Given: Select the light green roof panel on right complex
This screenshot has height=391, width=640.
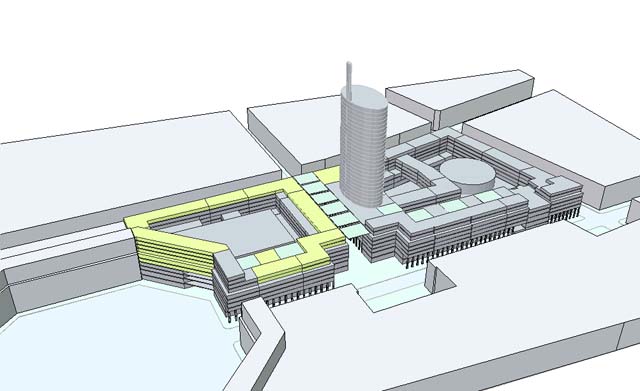Looking at the screenshot, I should (x=420, y=215).
